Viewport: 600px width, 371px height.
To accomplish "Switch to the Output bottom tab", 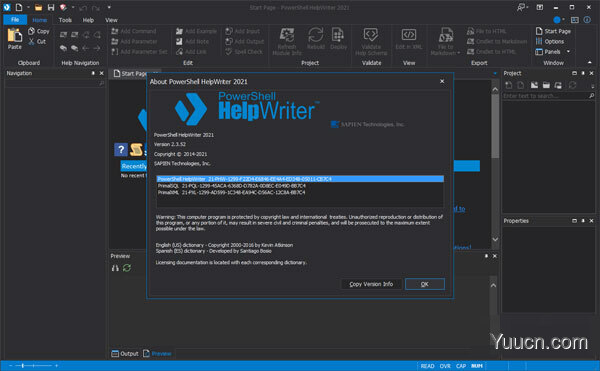I will tap(125, 353).
